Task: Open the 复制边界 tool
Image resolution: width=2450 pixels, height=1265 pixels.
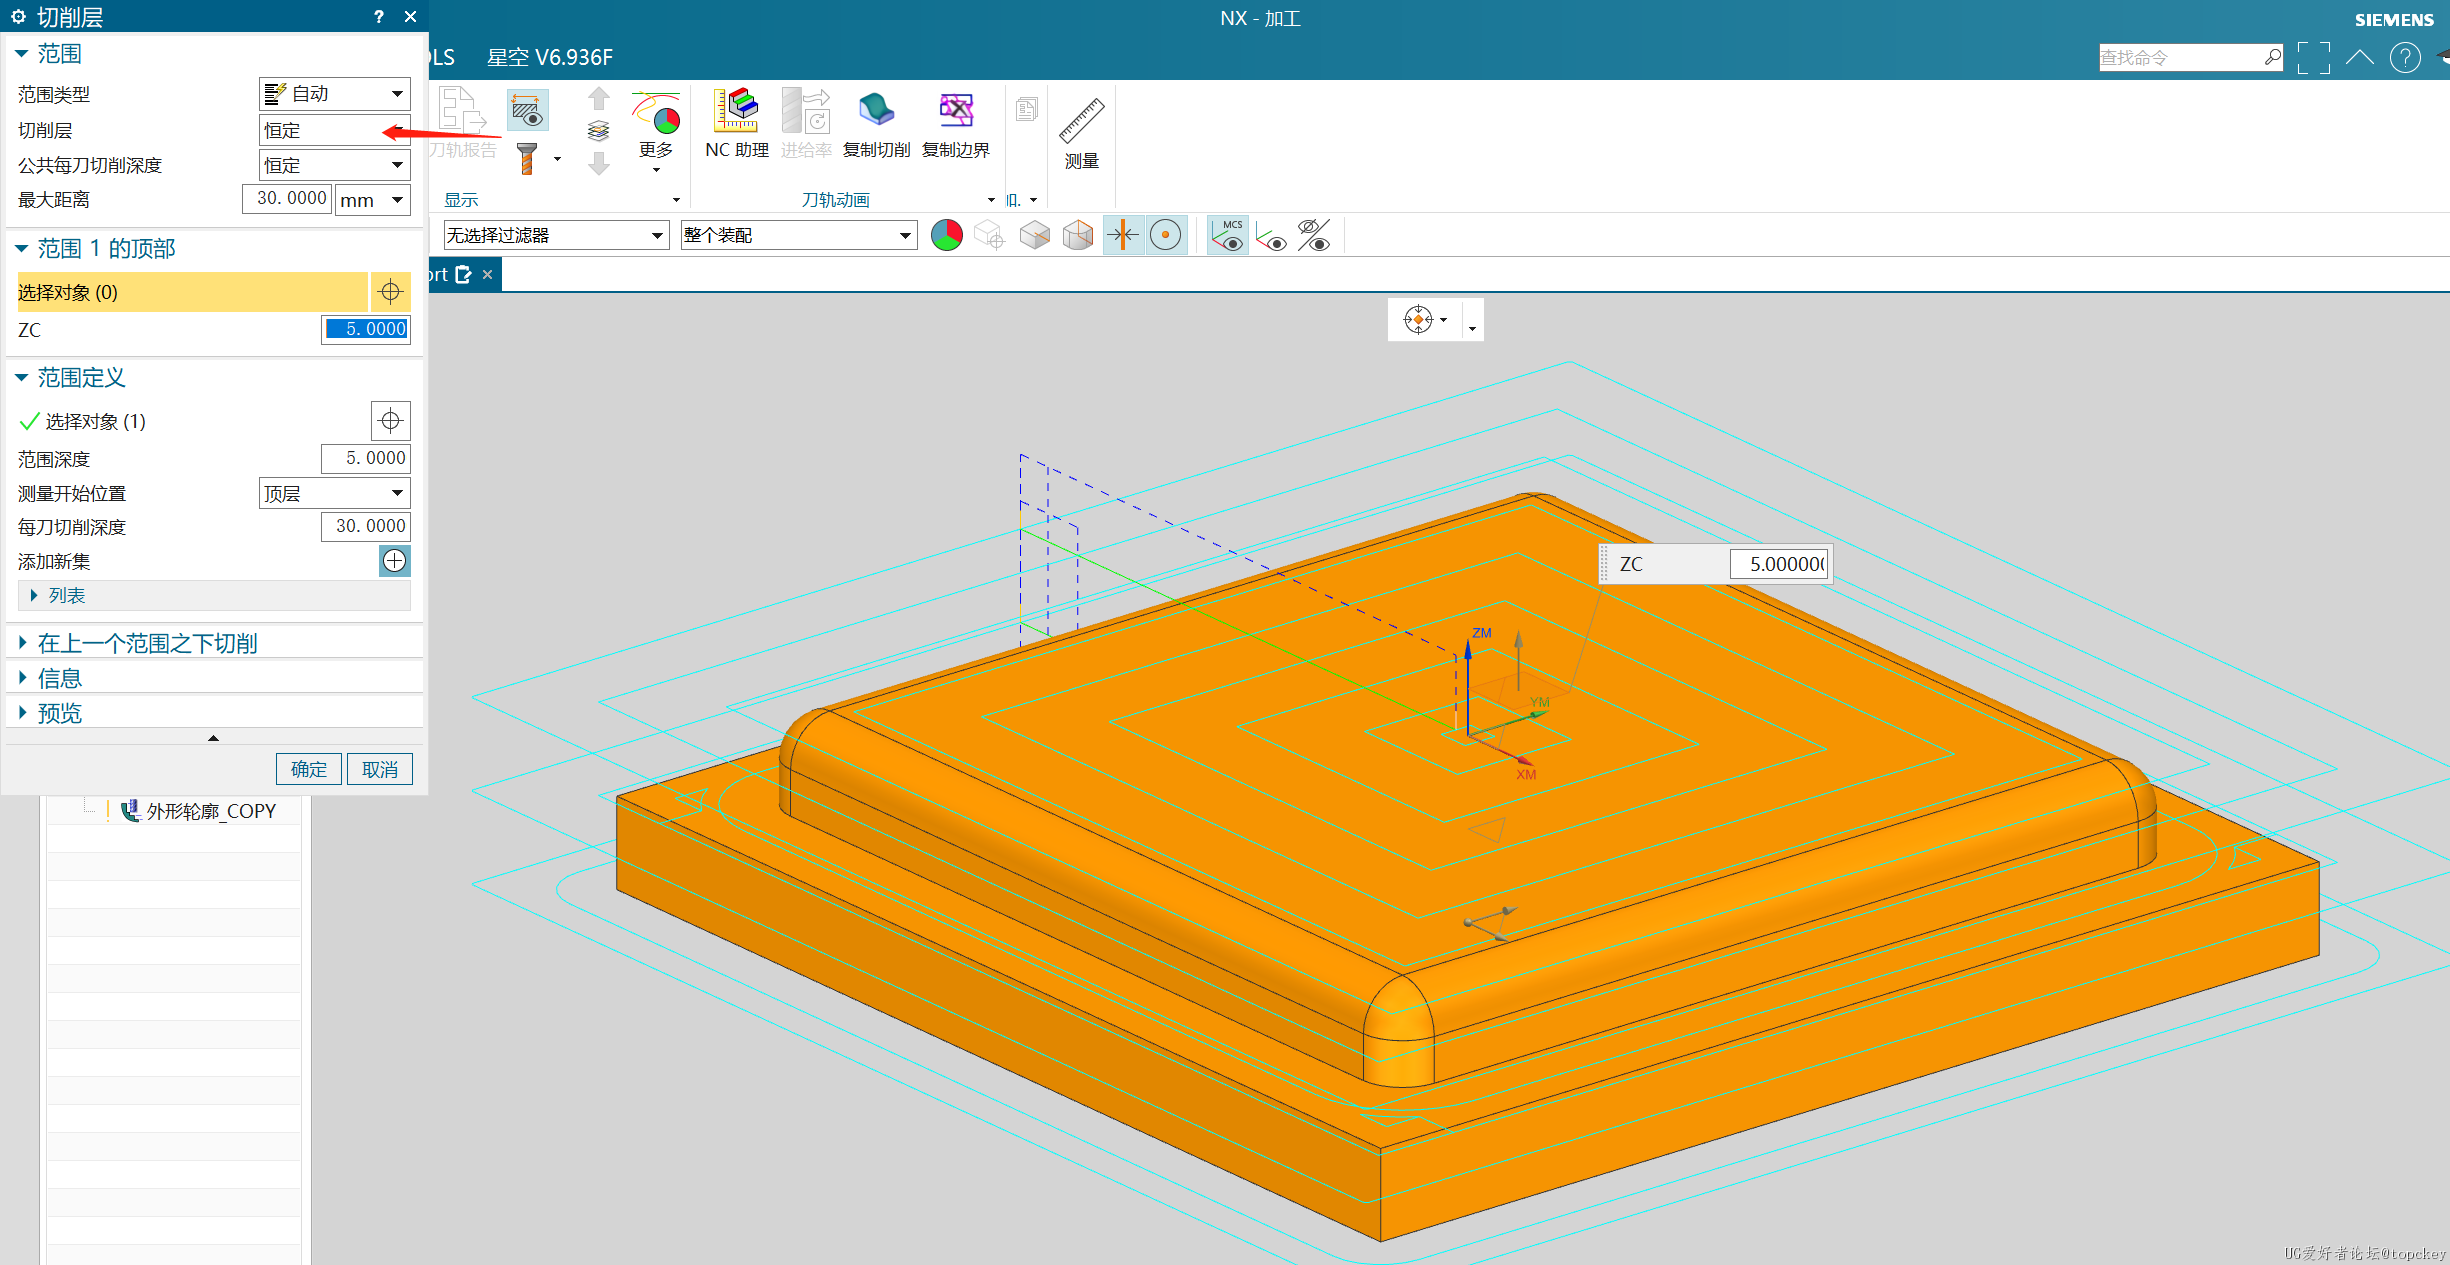Action: click(x=956, y=110)
